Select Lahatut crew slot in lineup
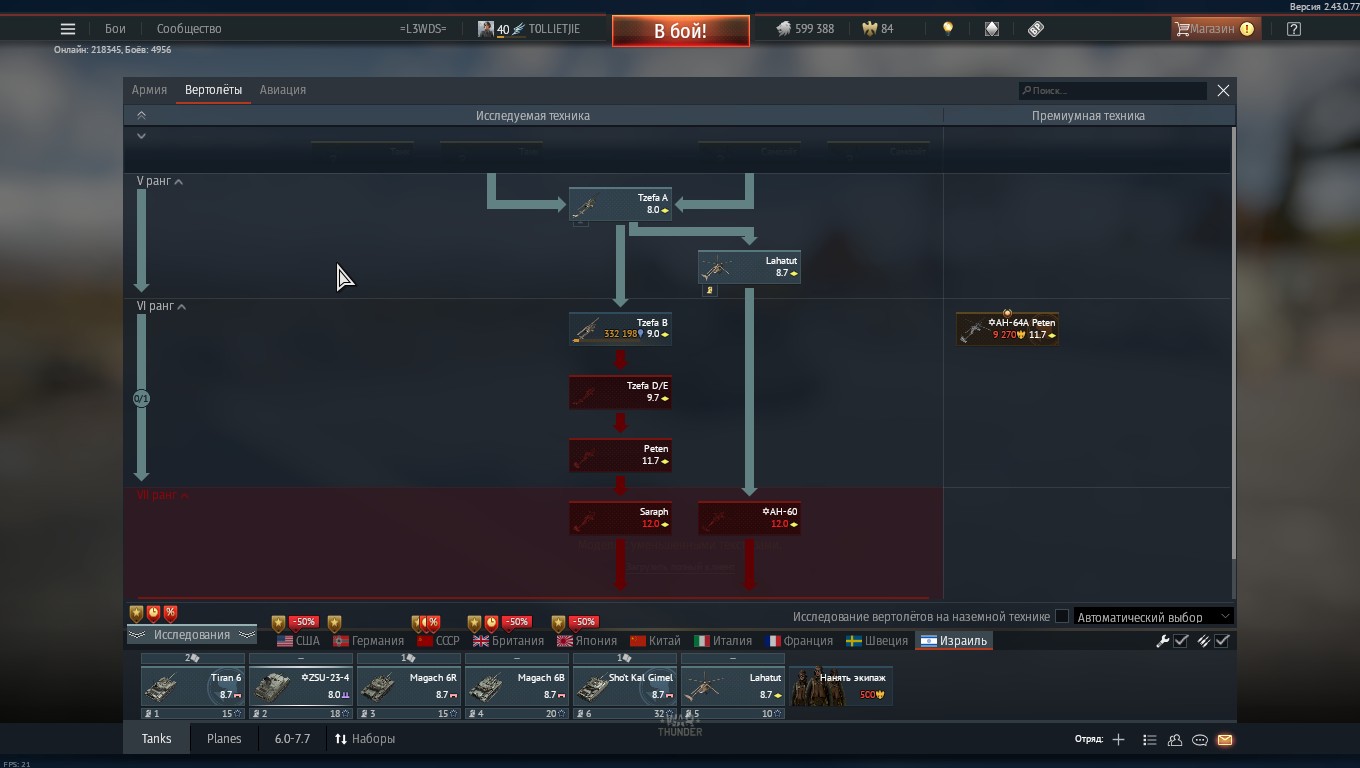This screenshot has width=1360, height=768. [x=733, y=686]
